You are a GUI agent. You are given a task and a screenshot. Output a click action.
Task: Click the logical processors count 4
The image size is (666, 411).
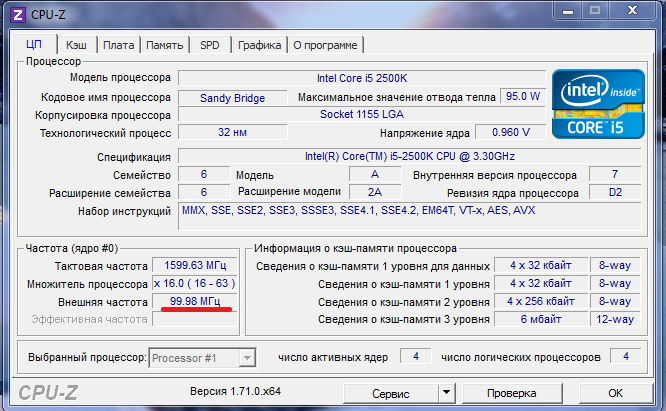(625, 356)
